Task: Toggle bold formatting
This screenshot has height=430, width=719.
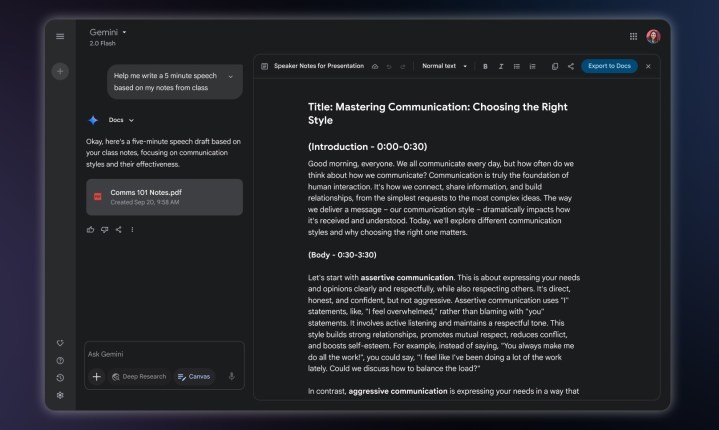Action: click(x=485, y=66)
